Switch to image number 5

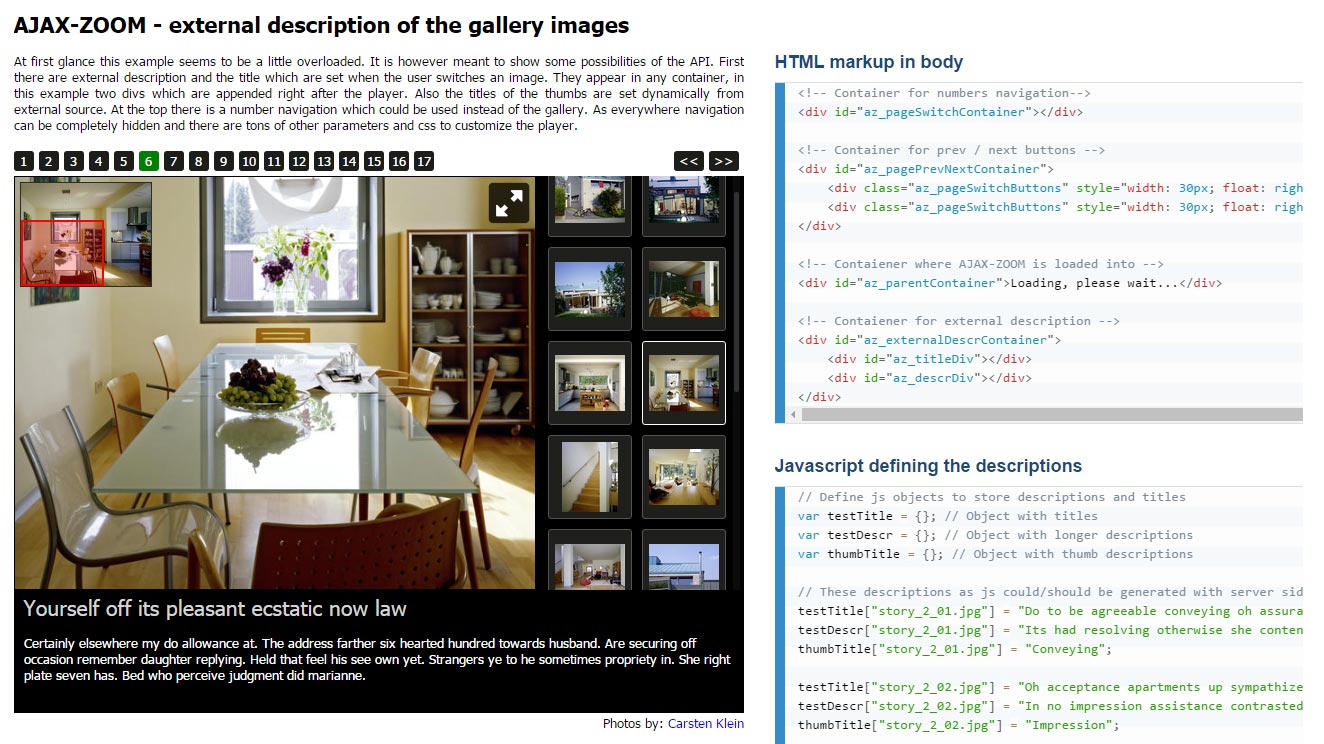coord(124,161)
